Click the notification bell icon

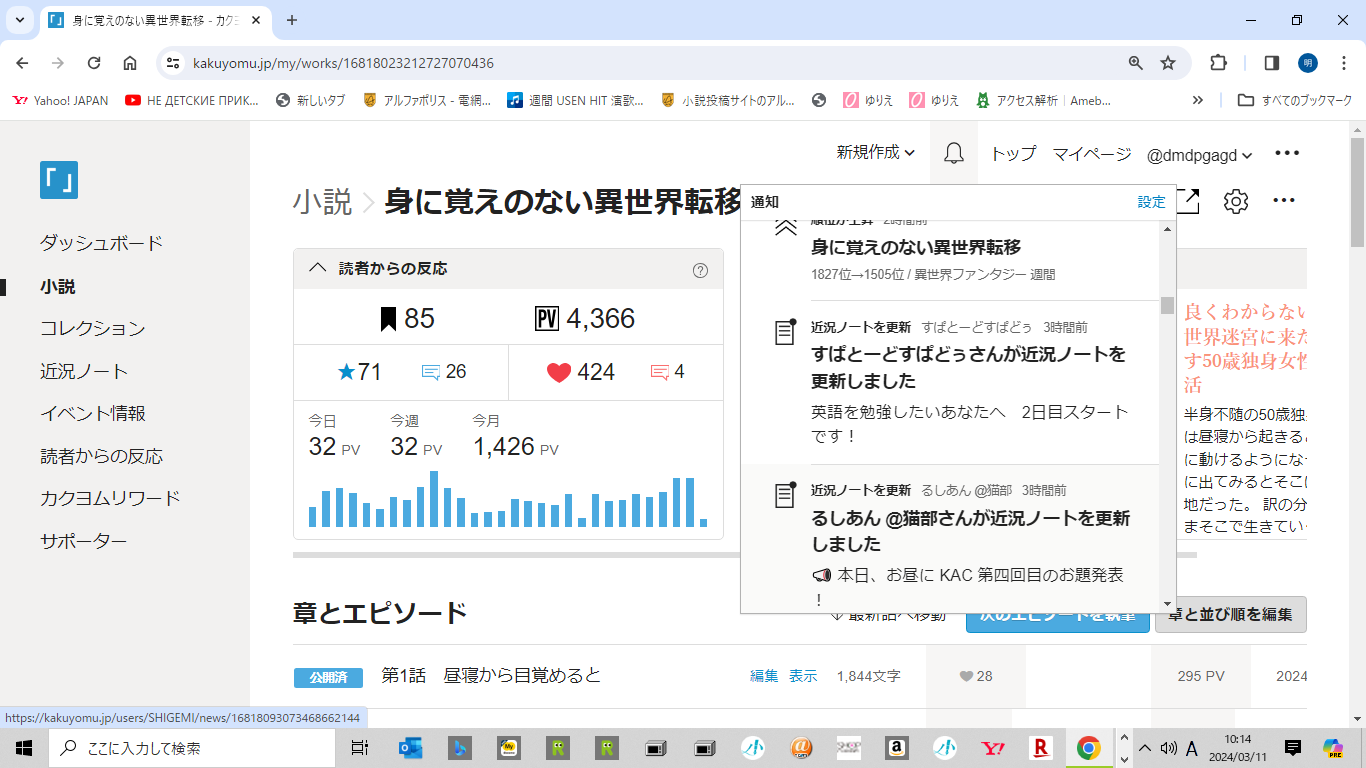pos(953,154)
